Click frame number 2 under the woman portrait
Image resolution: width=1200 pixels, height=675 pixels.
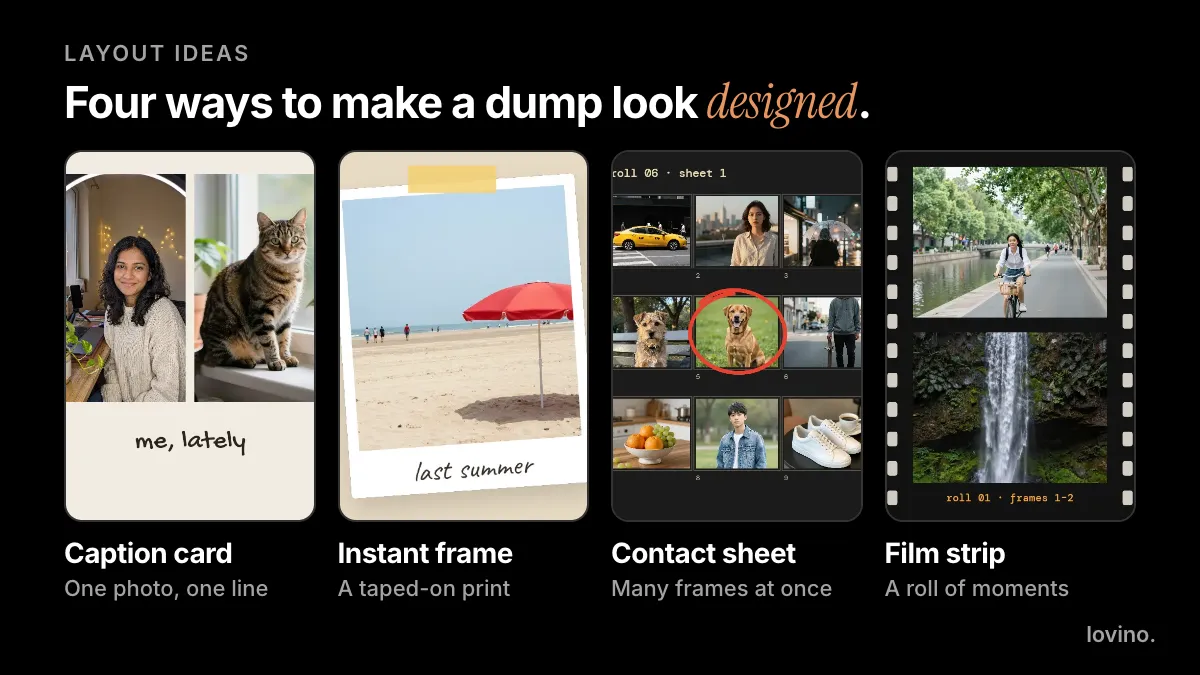coord(698,276)
